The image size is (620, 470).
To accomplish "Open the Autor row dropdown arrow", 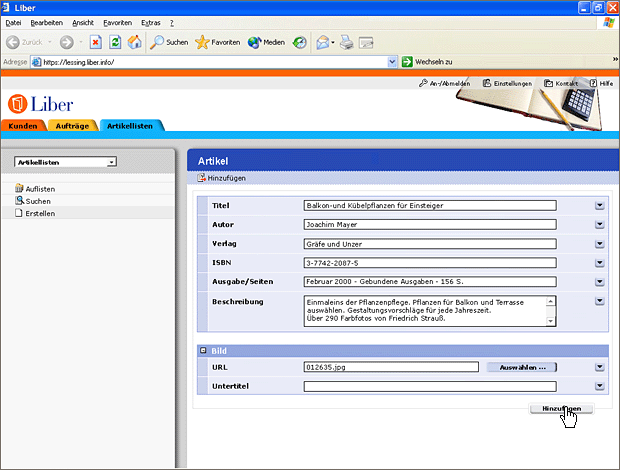I will click(x=599, y=225).
